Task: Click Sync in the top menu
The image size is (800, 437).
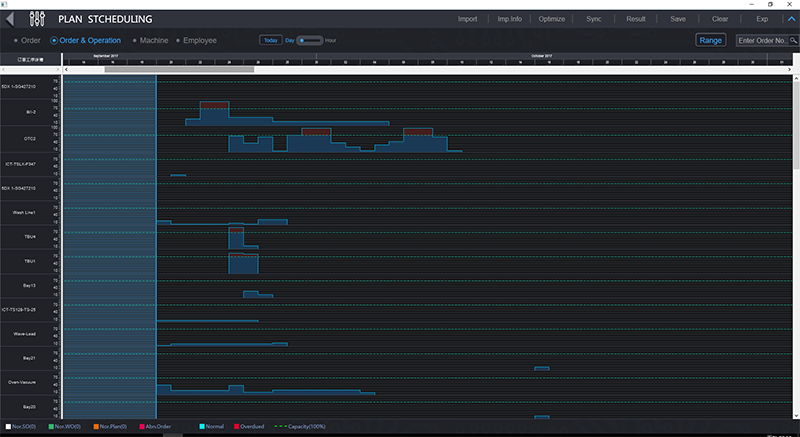Action: 593,18
